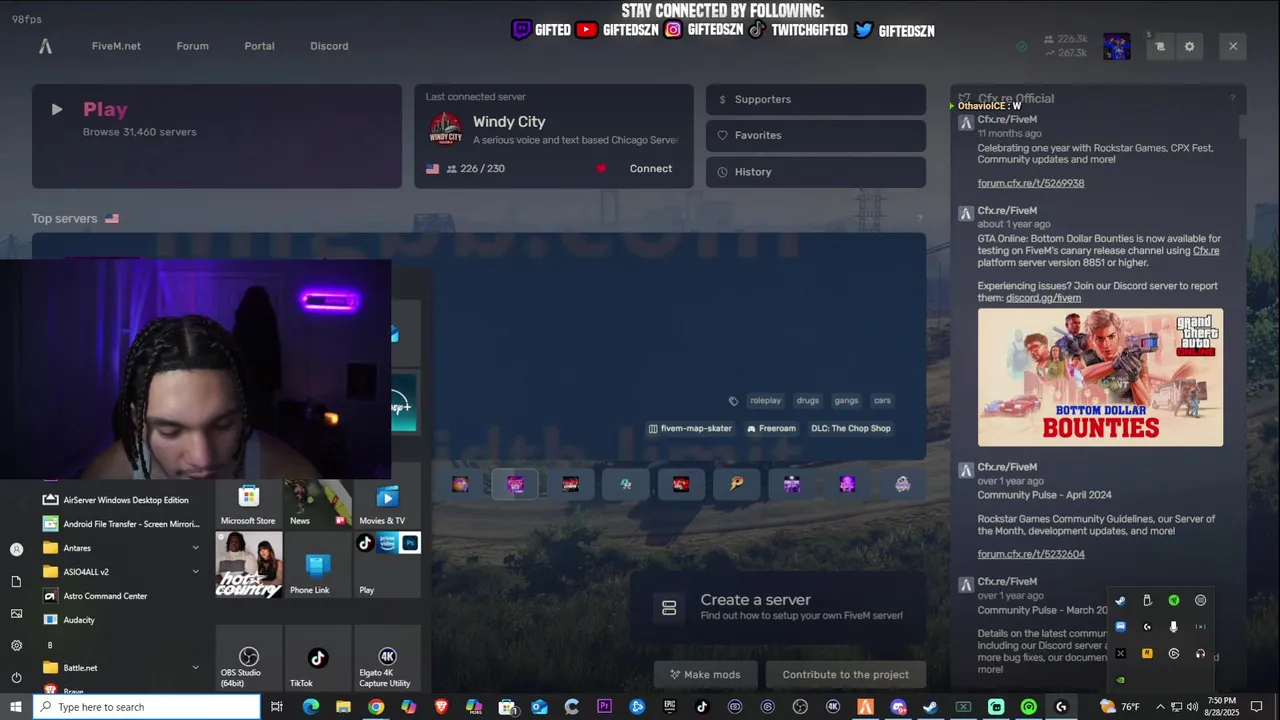The height and width of the screenshot is (720, 1280).
Task: Select the keyhole top server icon in carousel
Action: click(x=737, y=484)
